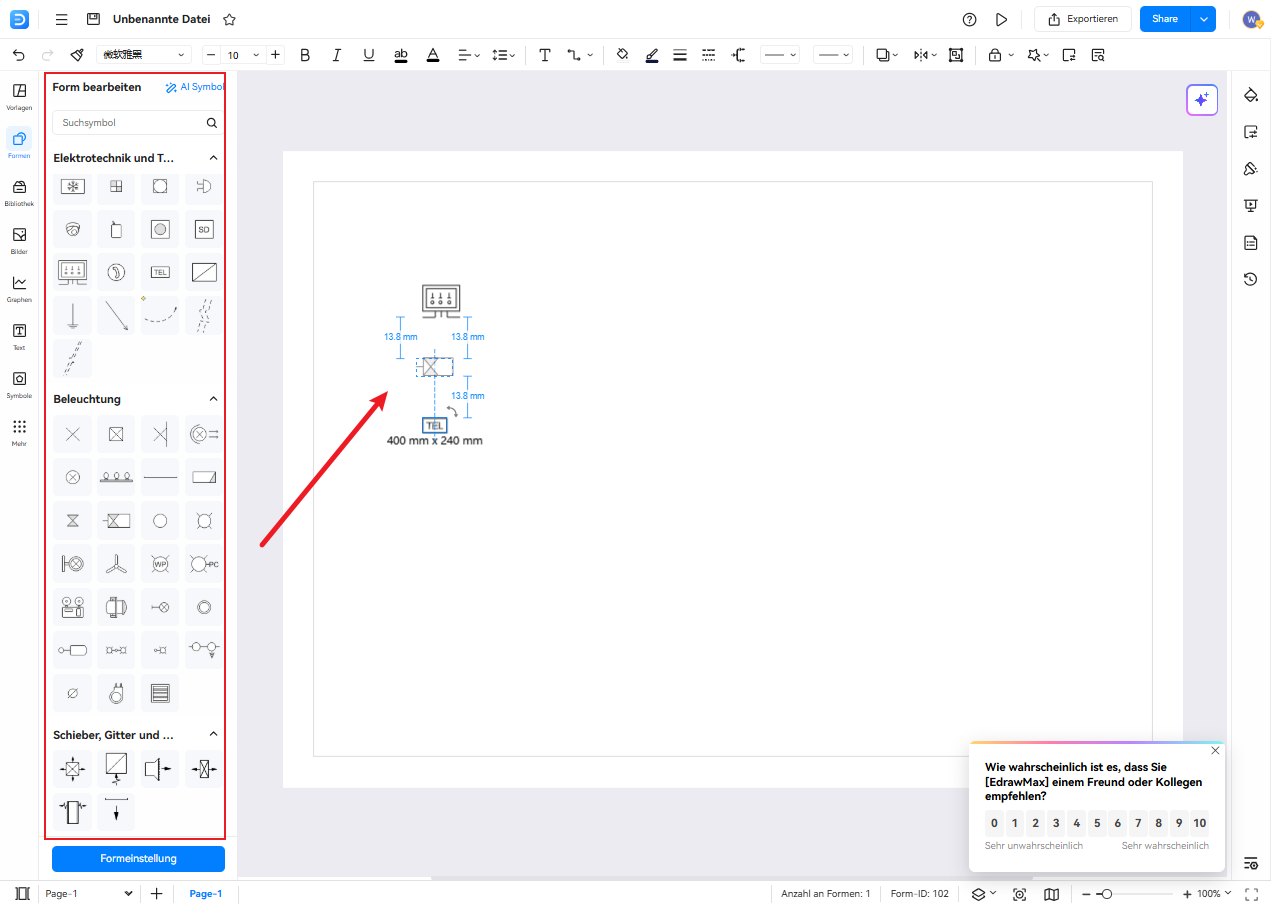This screenshot has width=1271, height=906.
Task: Switch to the Page-1 tab
Action: (x=206, y=894)
